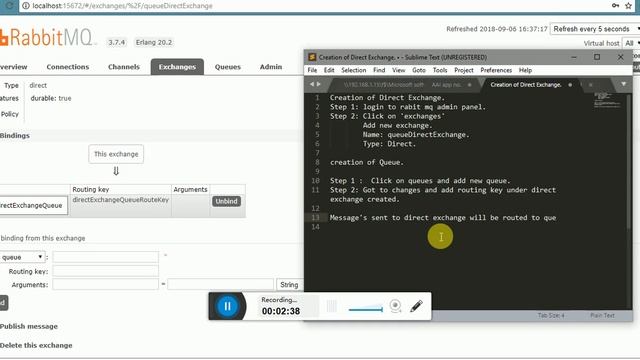Switch to the Microsoft soft file tab

pyautogui.click(x=383, y=85)
